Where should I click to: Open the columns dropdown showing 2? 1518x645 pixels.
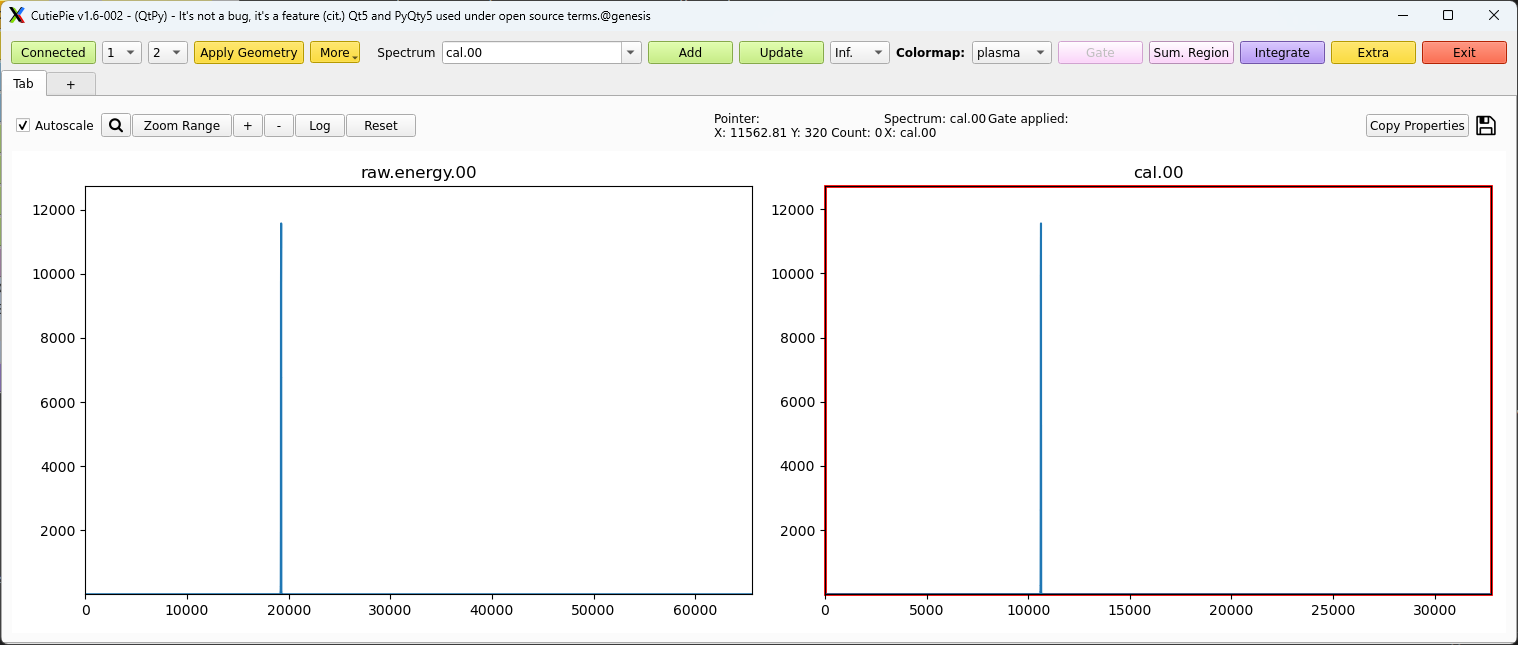click(x=168, y=53)
